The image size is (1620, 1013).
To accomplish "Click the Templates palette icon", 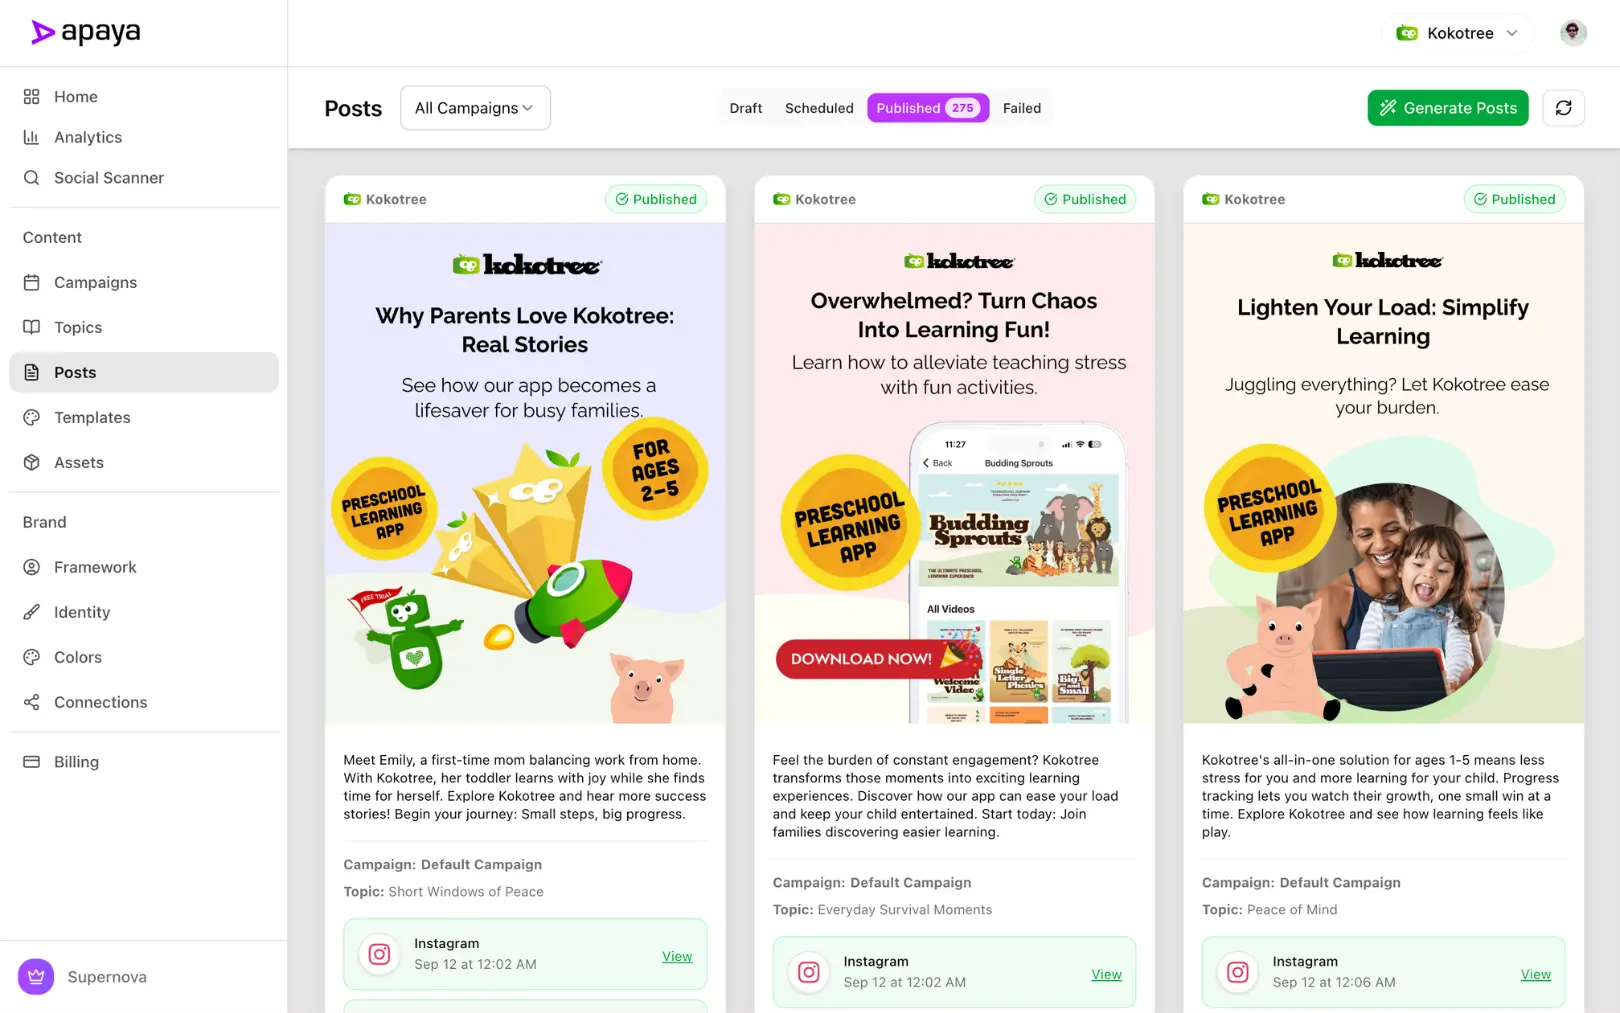I will coord(32,417).
